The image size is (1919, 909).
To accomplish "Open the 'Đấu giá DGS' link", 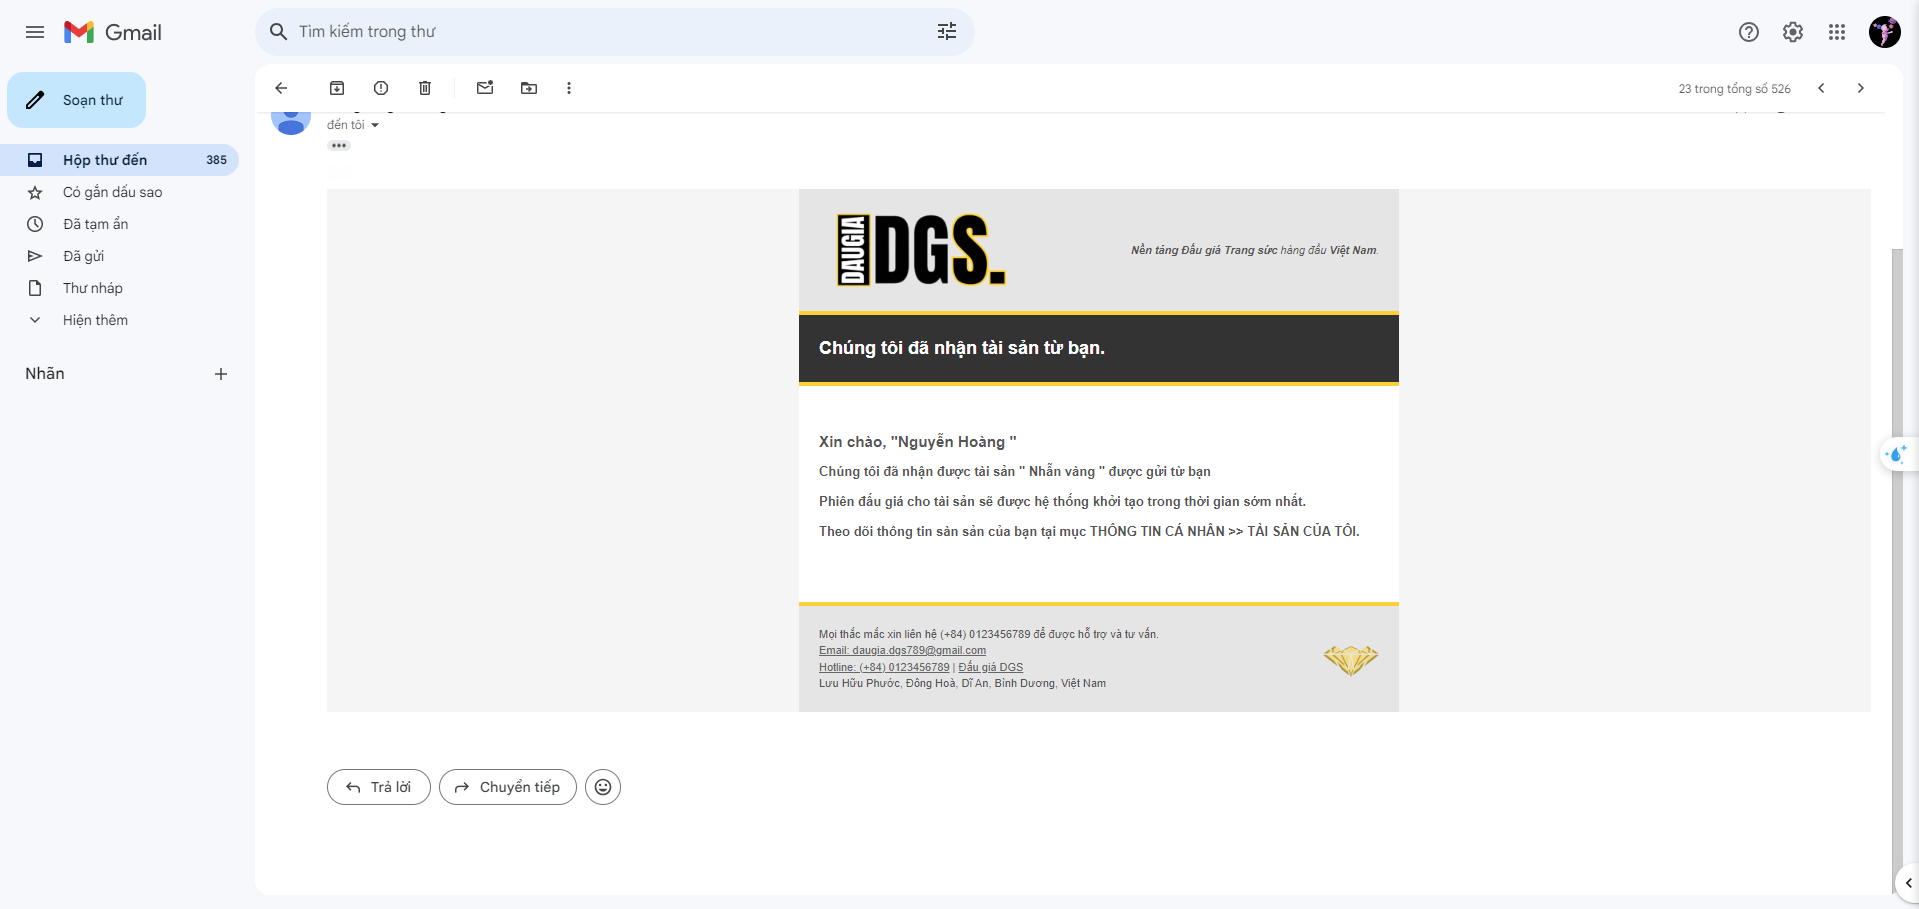I will 991,667.
